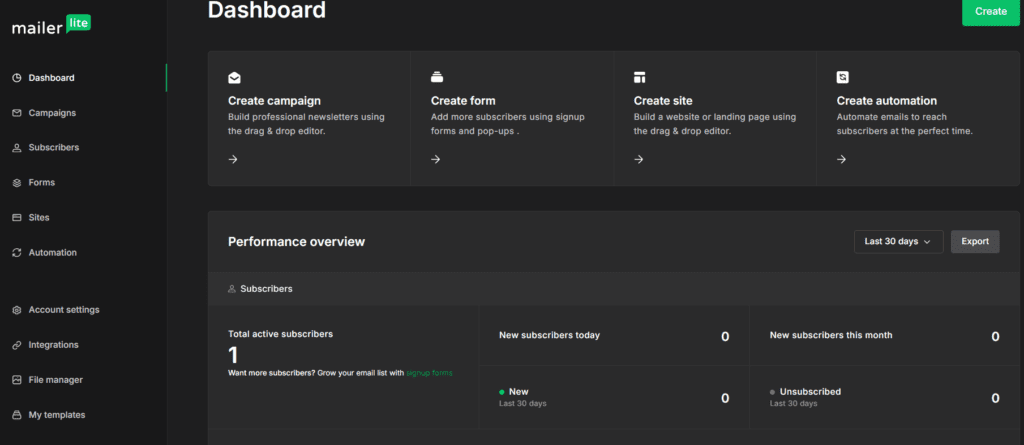1024x445 pixels.
Task: Click the MailerLite logo
Action: pyautogui.click(x=51, y=26)
